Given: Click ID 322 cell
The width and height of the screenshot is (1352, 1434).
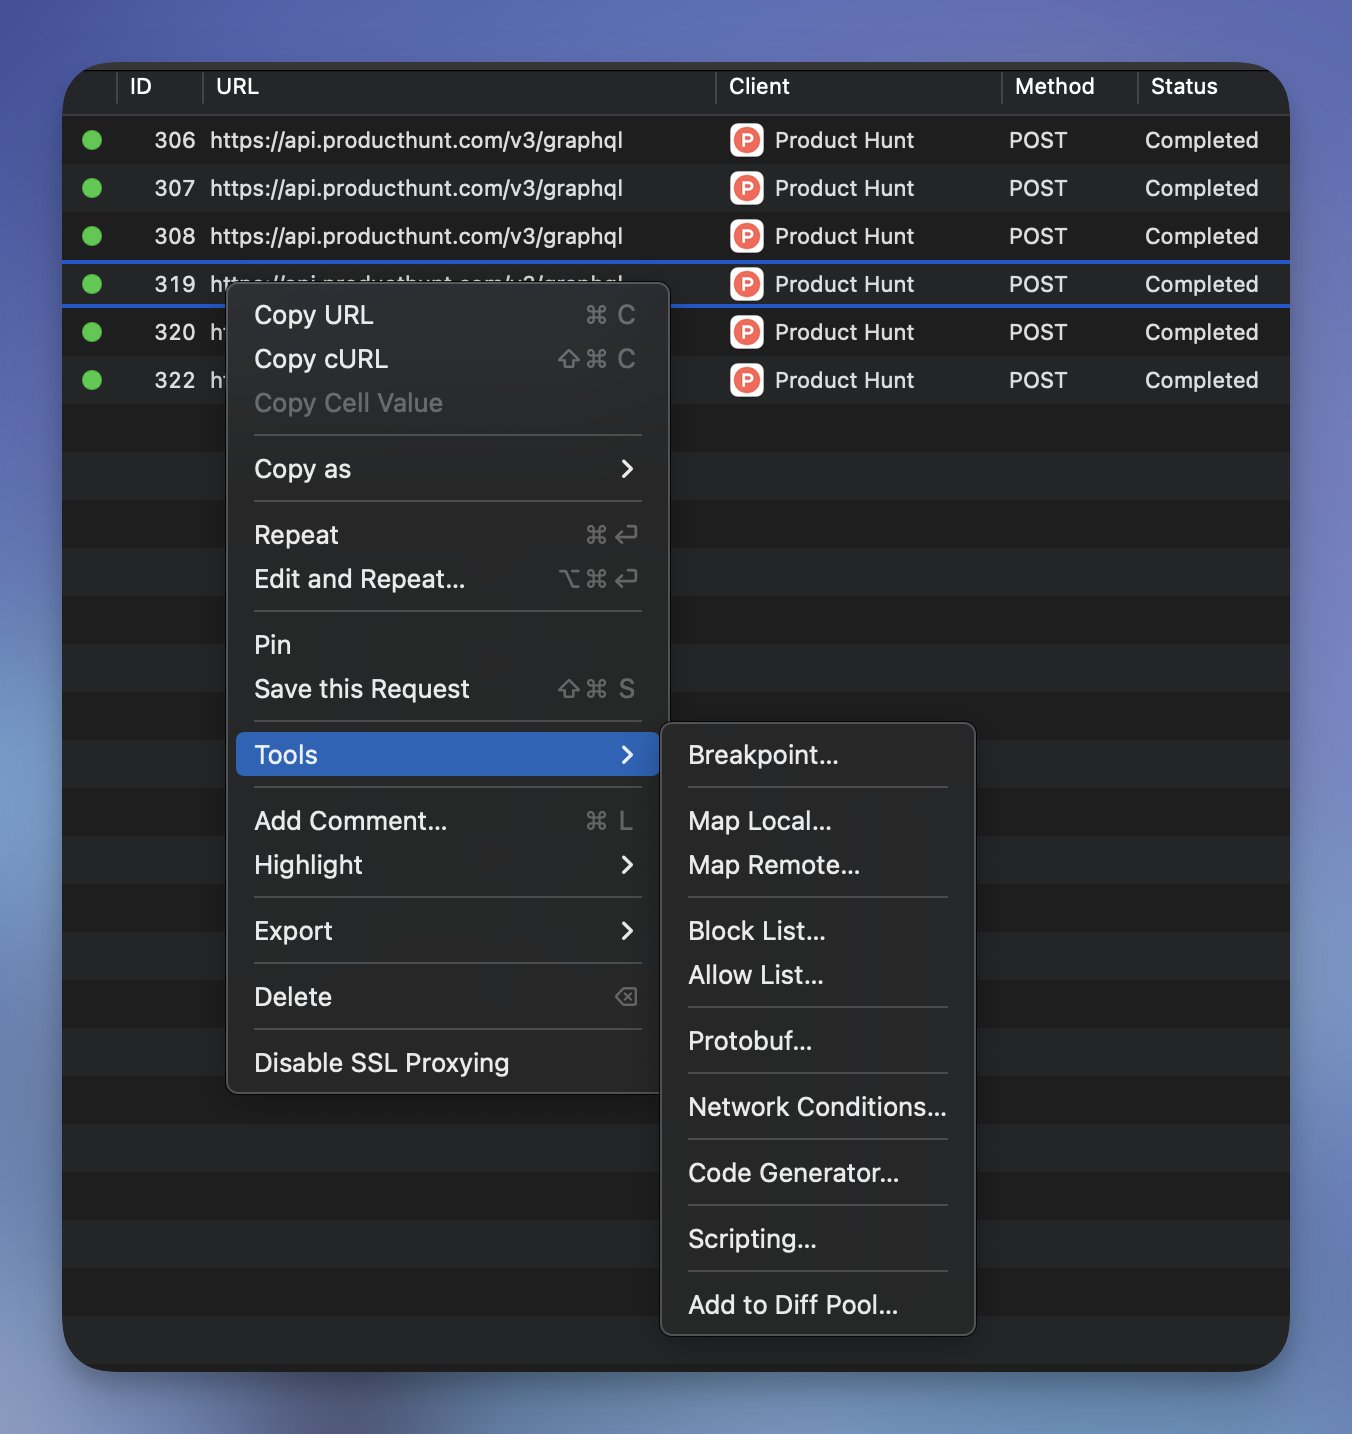Looking at the screenshot, I should [175, 380].
